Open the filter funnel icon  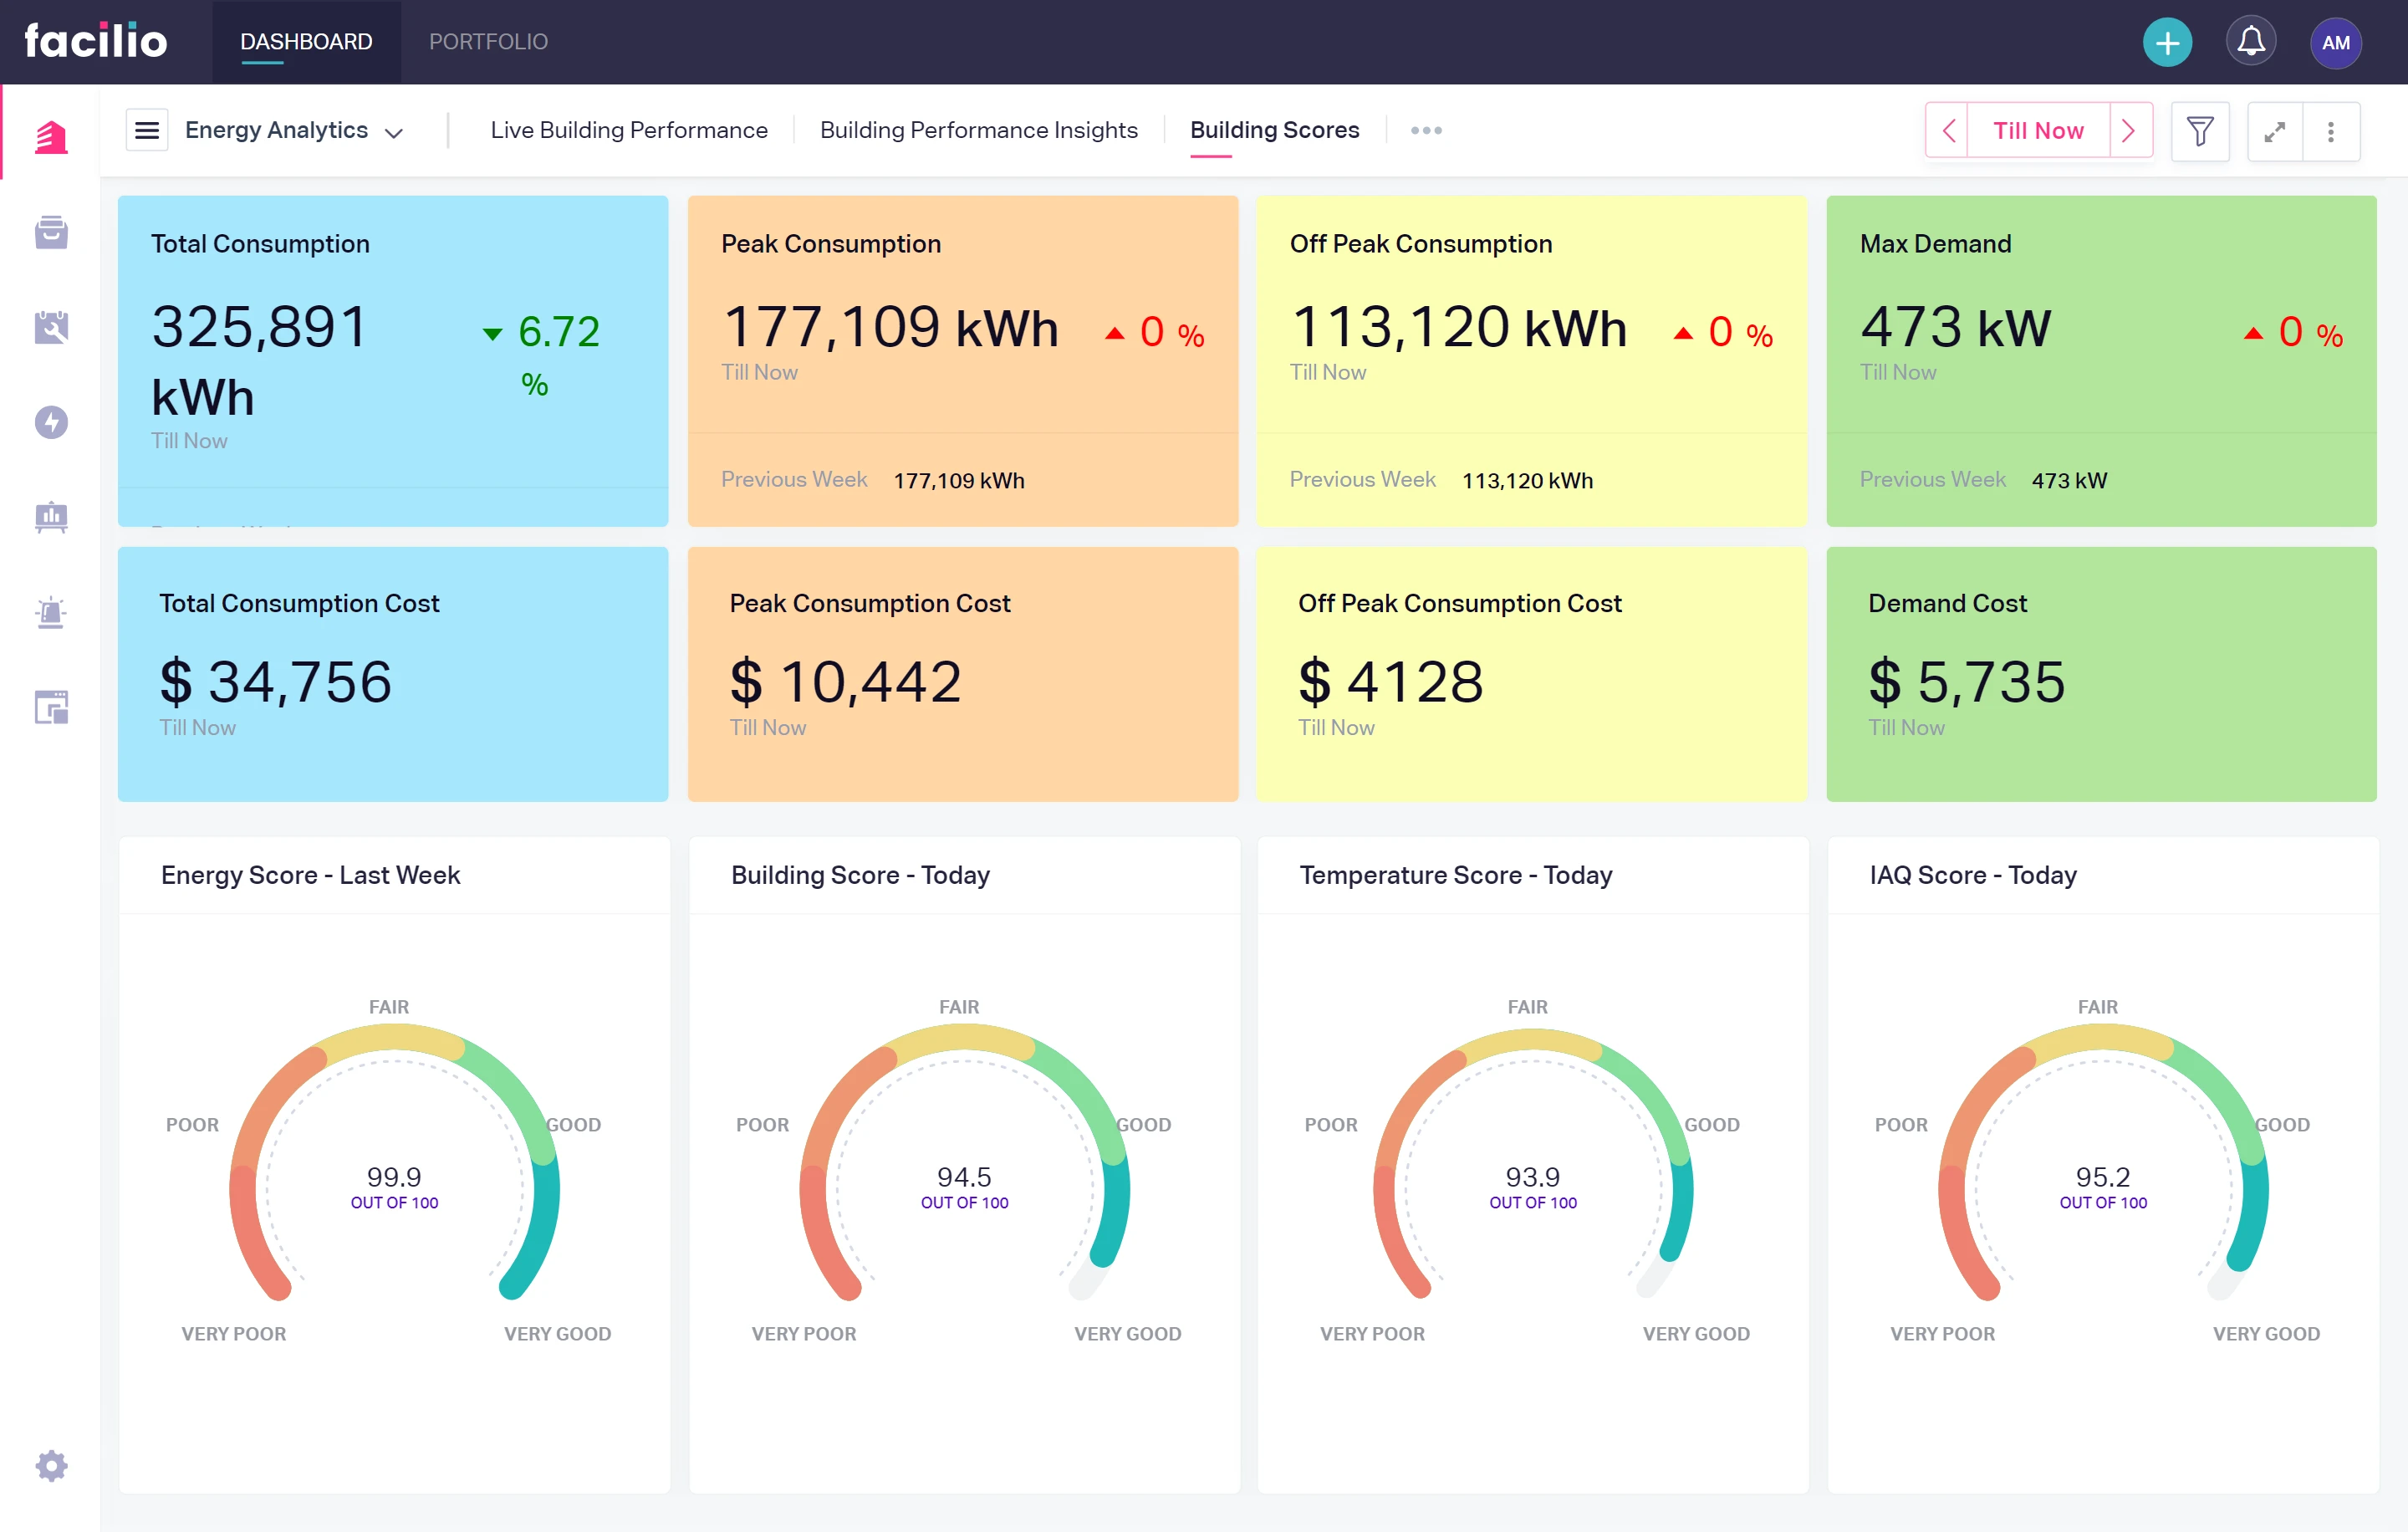click(2200, 131)
